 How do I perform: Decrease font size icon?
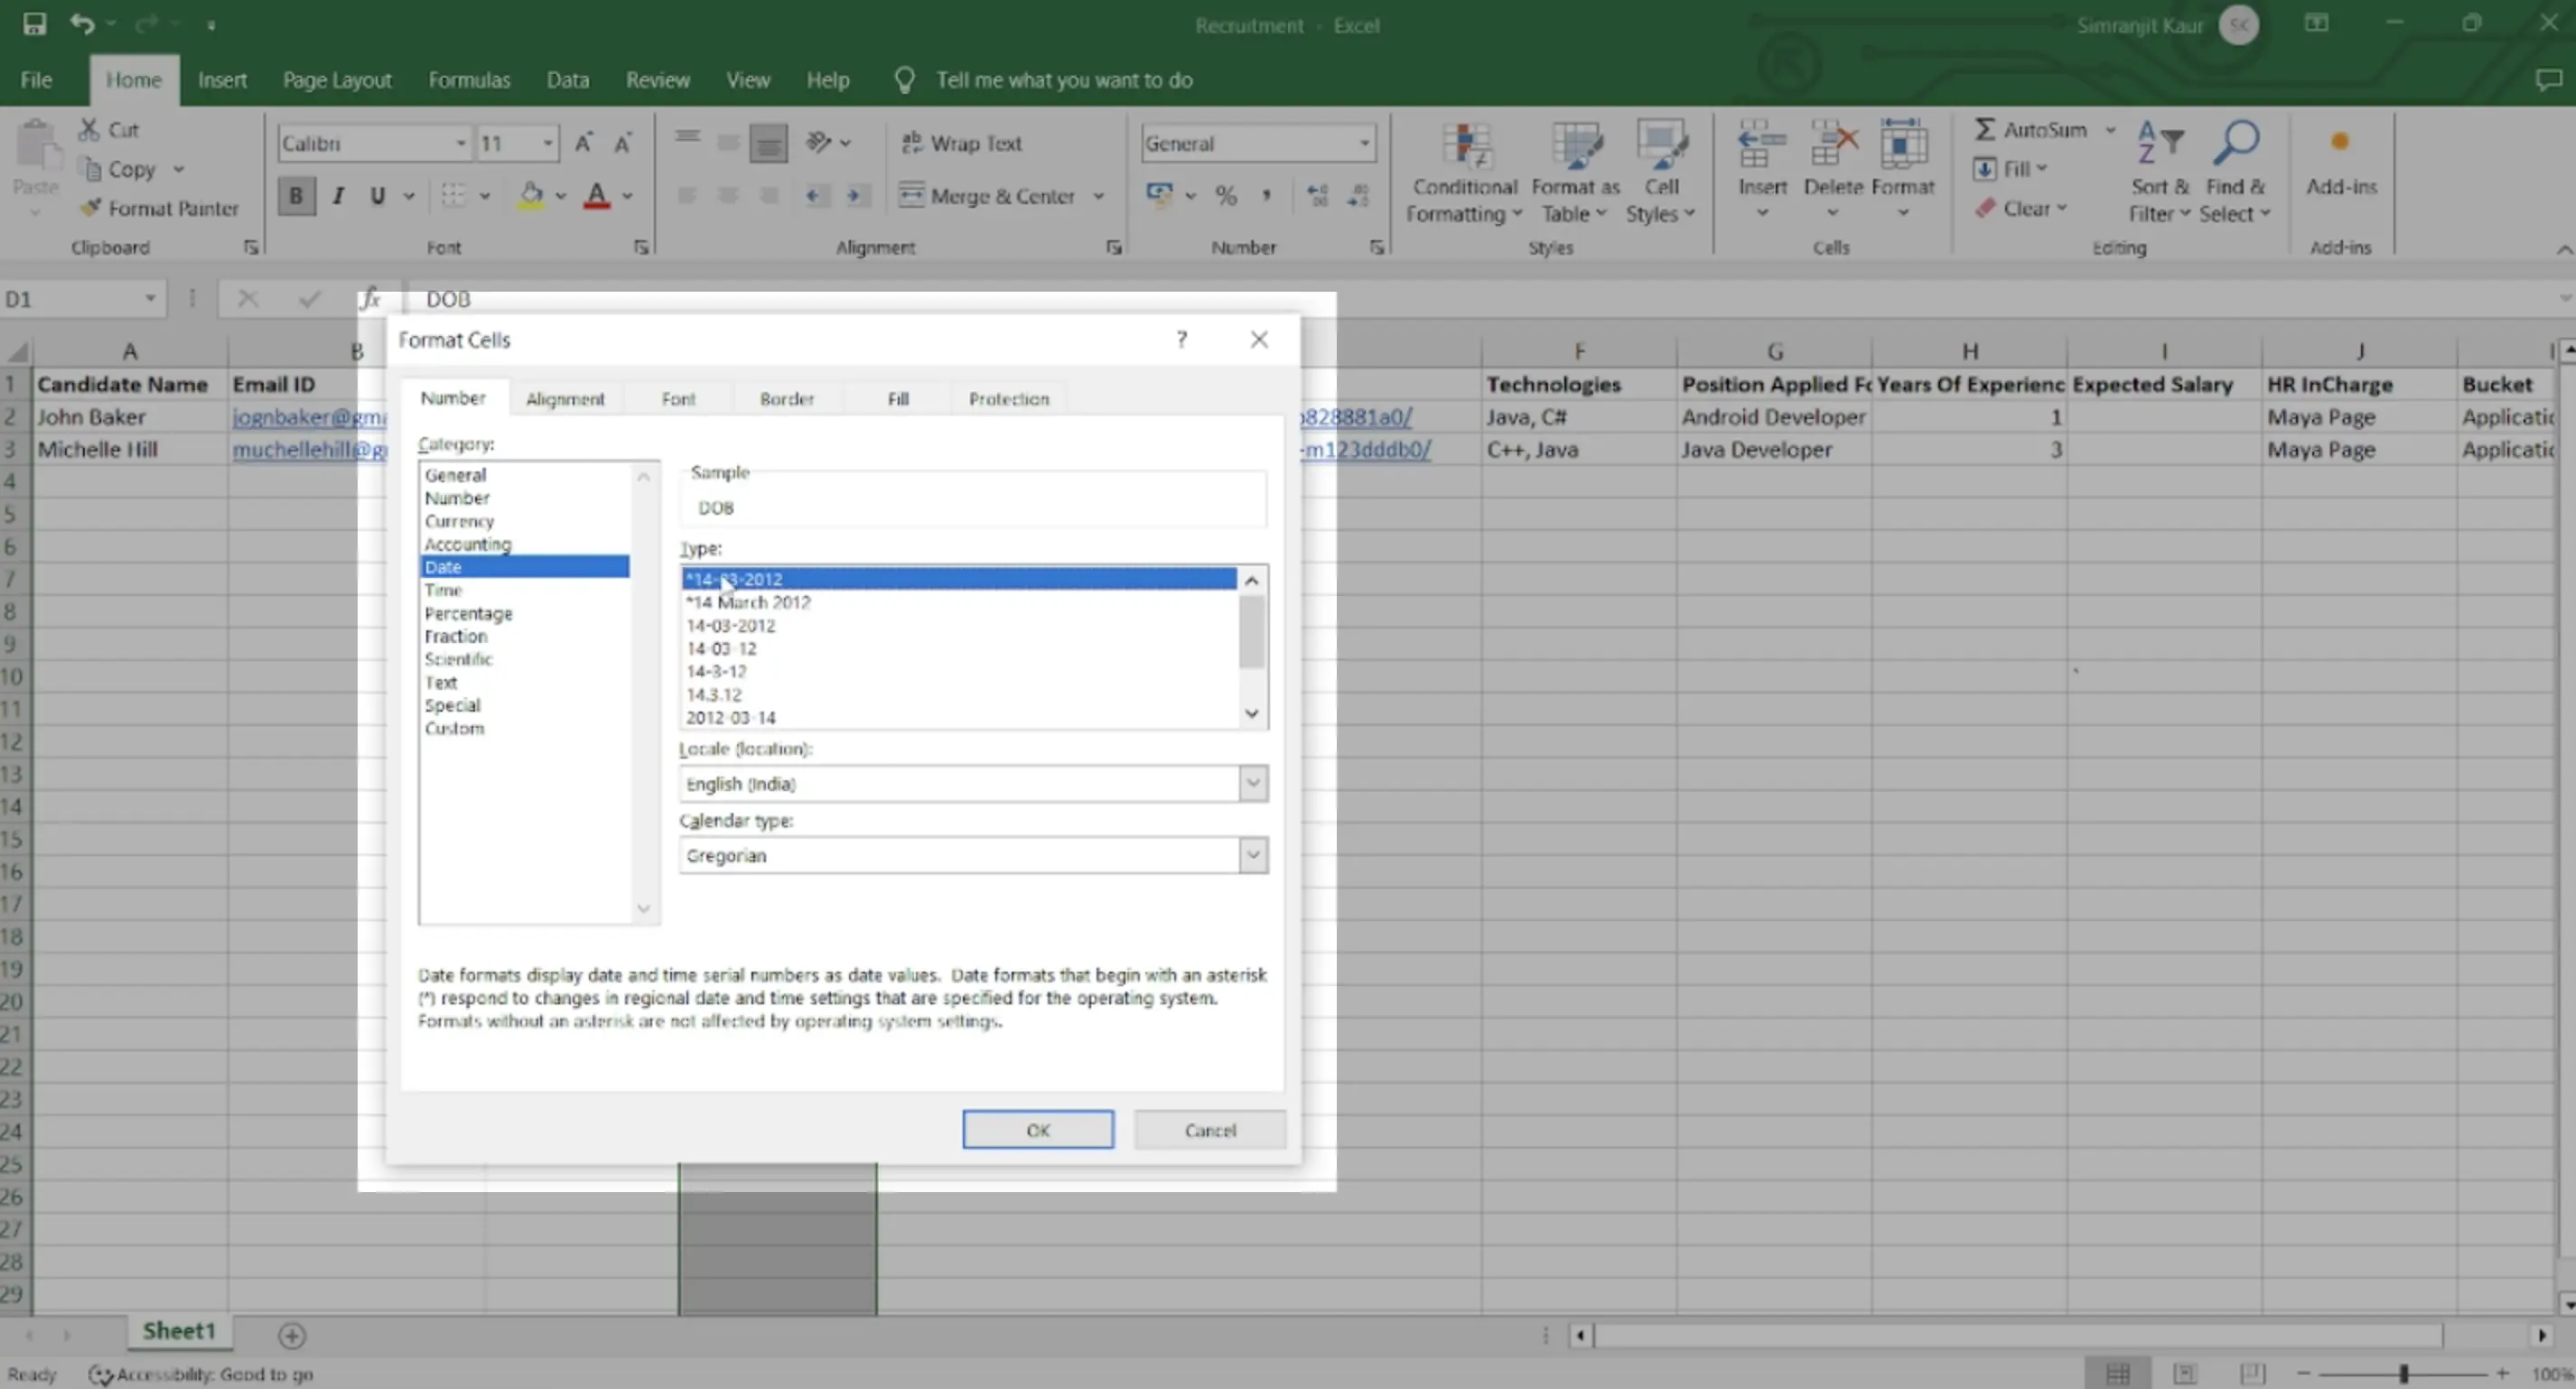(623, 143)
